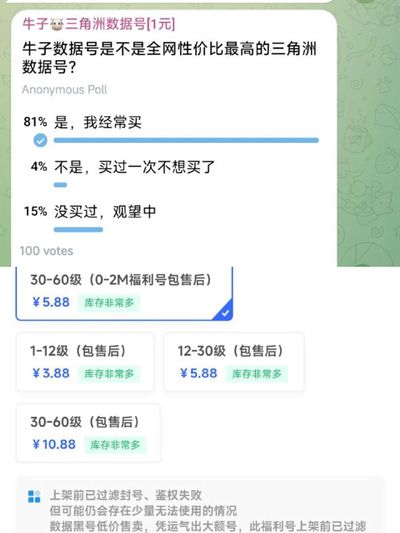Select poll option 不是，买过一次不想买了

coord(135,167)
